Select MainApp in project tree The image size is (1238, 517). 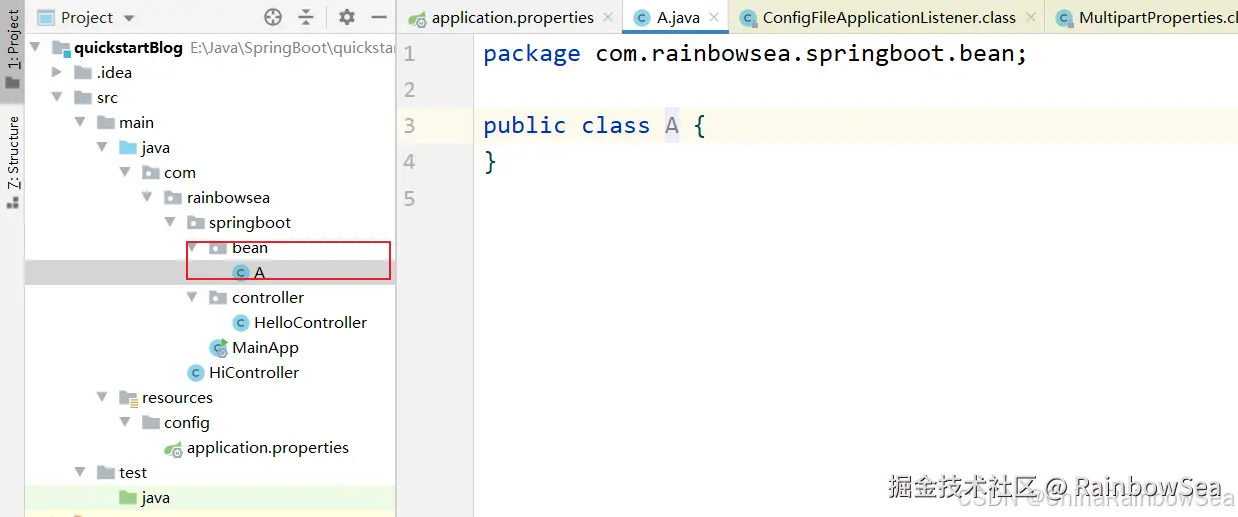click(265, 347)
